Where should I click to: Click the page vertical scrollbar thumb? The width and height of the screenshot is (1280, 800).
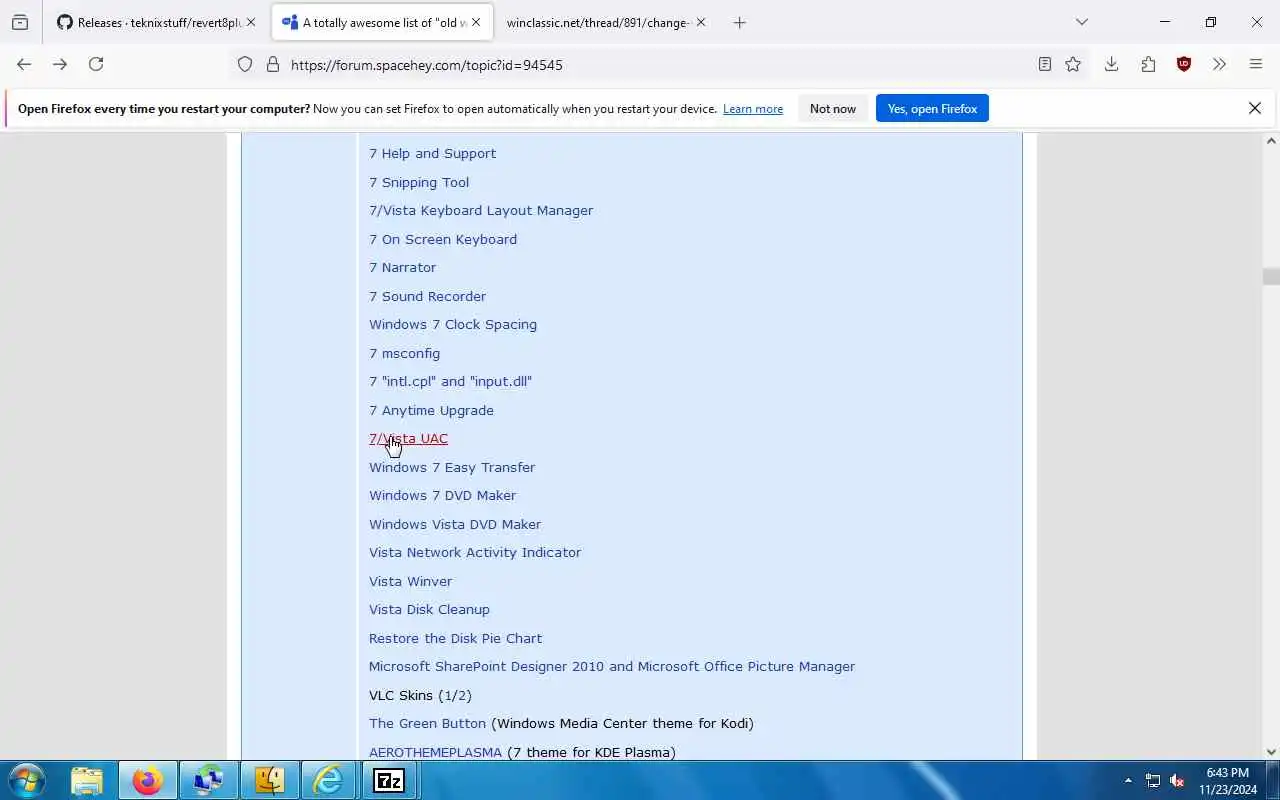[x=1271, y=276]
